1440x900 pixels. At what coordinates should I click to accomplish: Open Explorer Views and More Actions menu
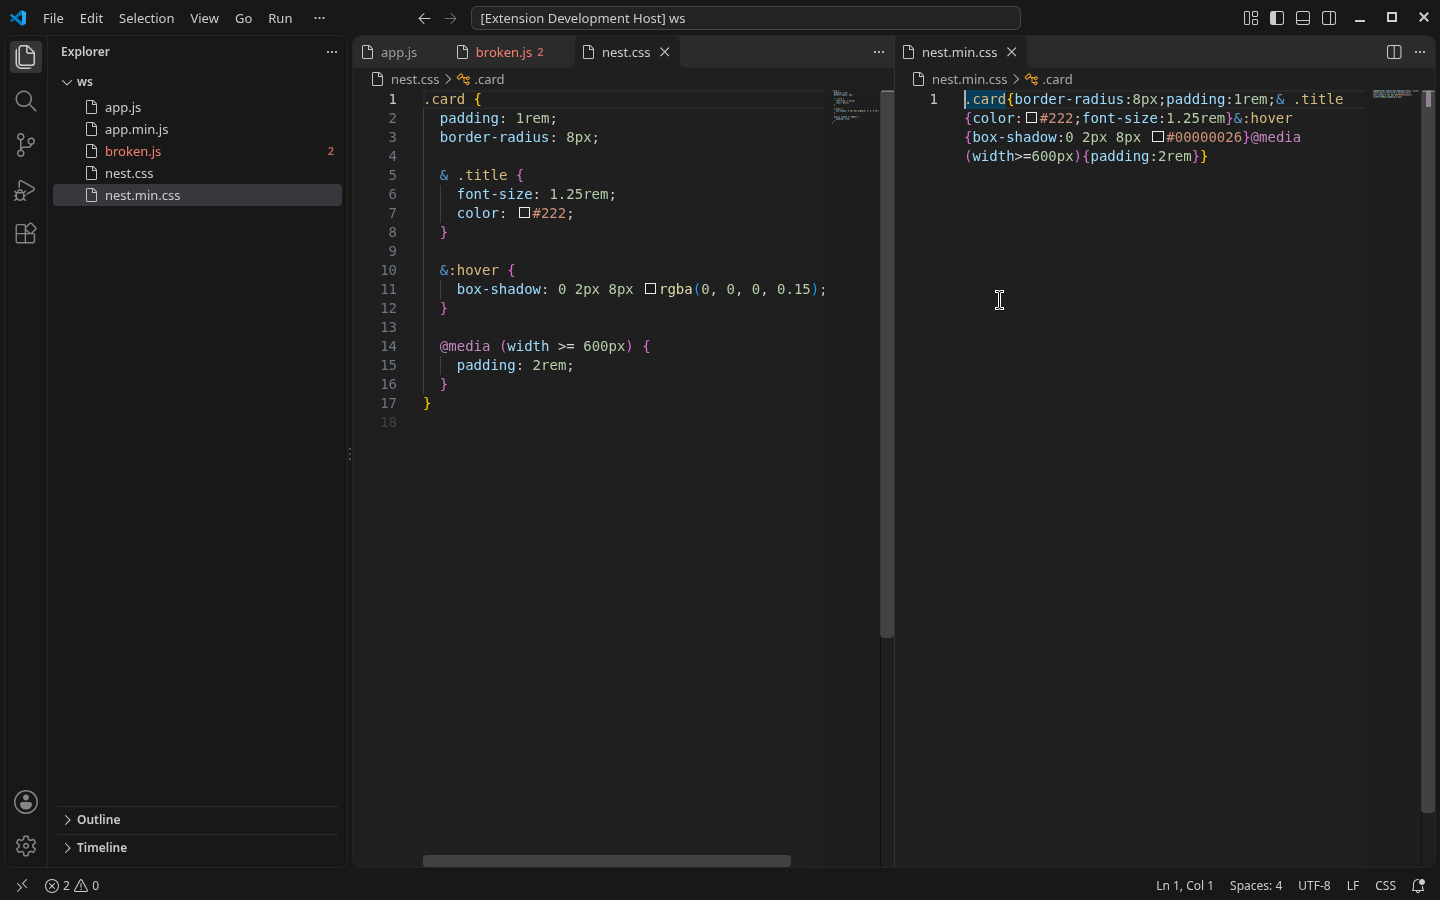pyautogui.click(x=332, y=52)
